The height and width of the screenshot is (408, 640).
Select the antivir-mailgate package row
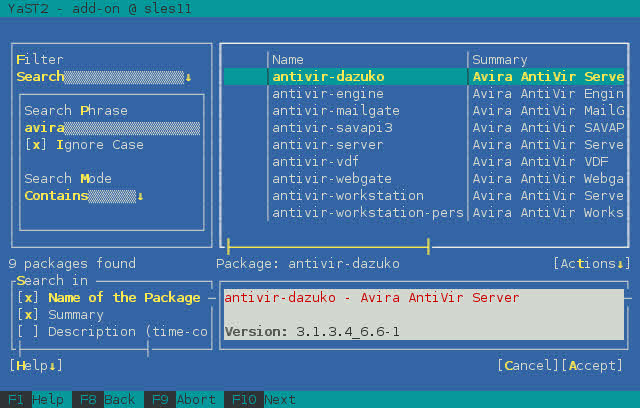(x=424, y=111)
